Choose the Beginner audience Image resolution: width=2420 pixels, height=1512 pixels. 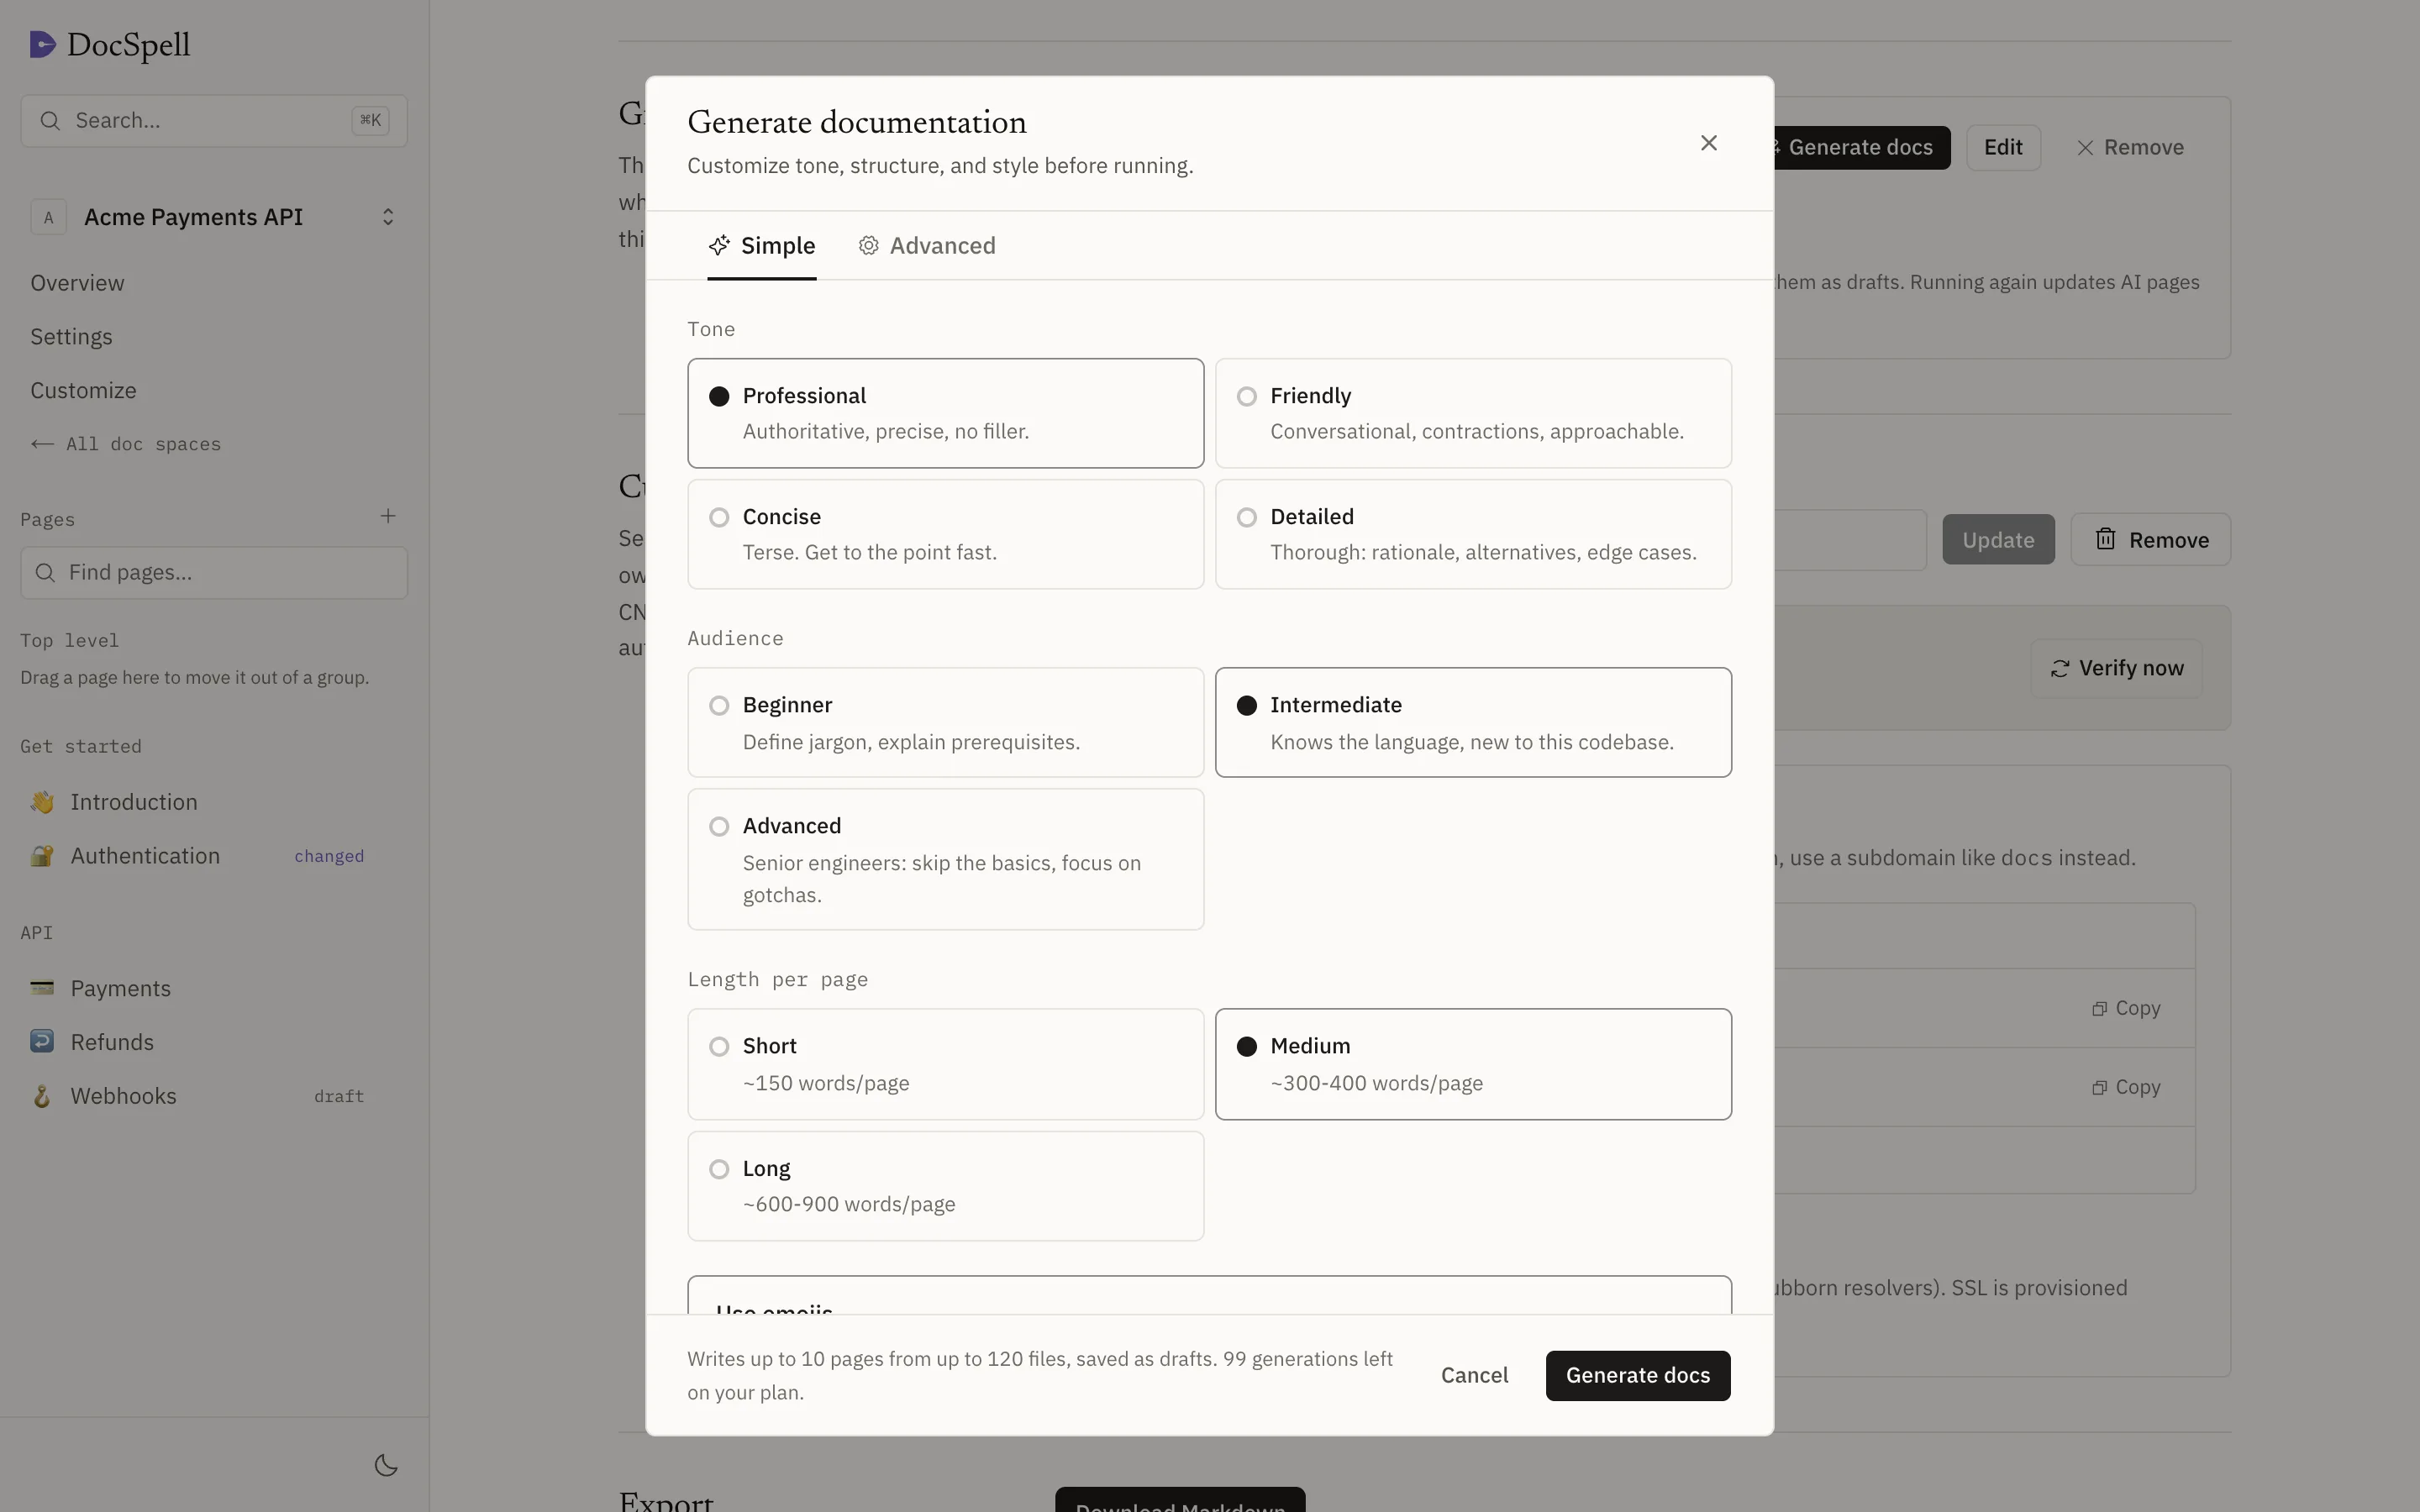coord(945,722)
